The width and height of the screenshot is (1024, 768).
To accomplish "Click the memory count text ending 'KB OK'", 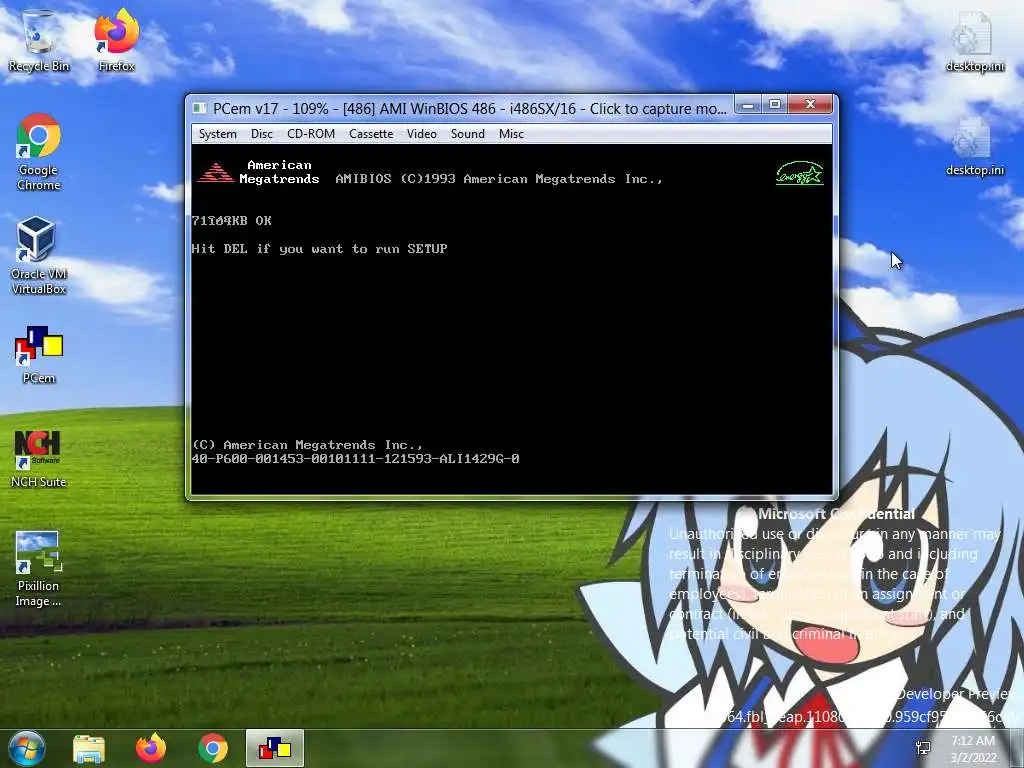I will pyautogui.click(x=231, y=221).
